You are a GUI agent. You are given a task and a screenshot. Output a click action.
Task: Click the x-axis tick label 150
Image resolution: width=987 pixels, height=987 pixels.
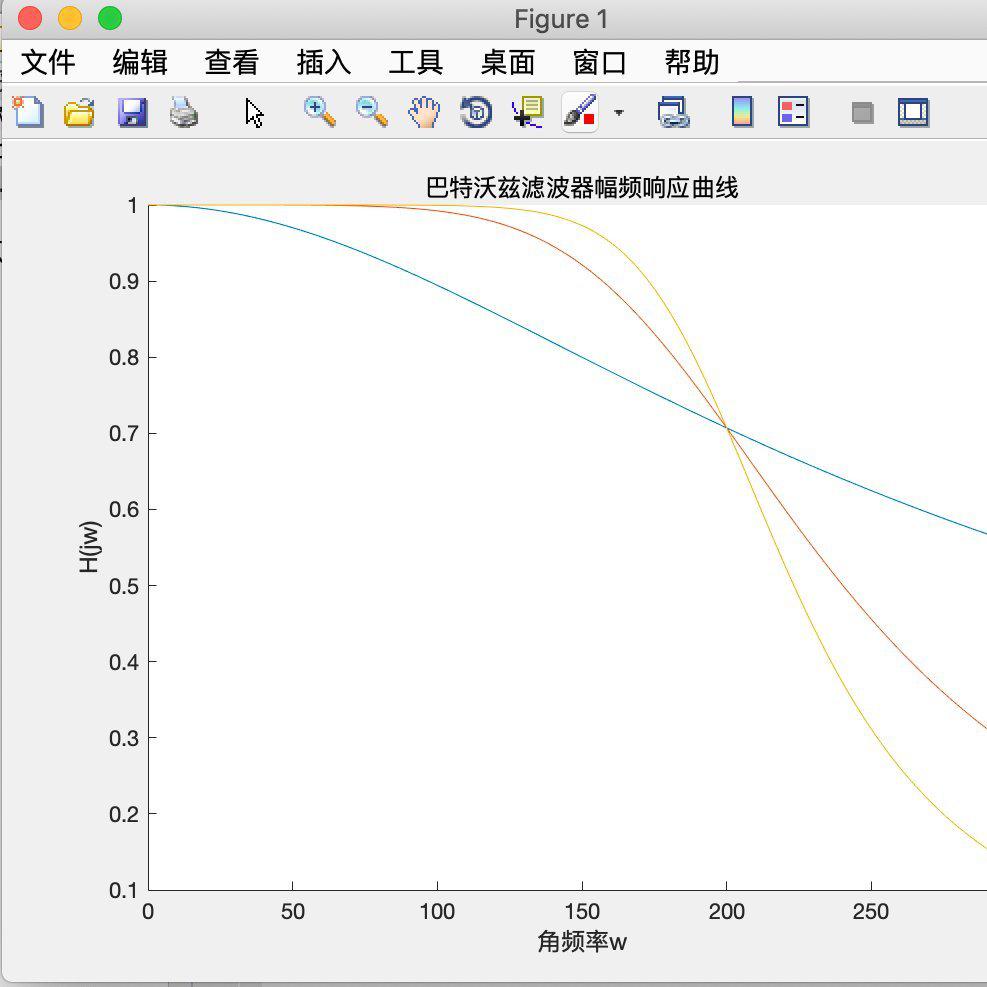point(582,911)
